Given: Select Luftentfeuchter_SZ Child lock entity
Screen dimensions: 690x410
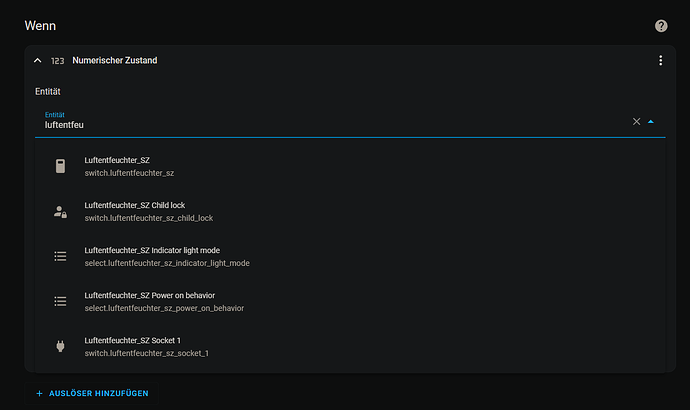Looking at the screenshot, I should (x=350, y=212).
